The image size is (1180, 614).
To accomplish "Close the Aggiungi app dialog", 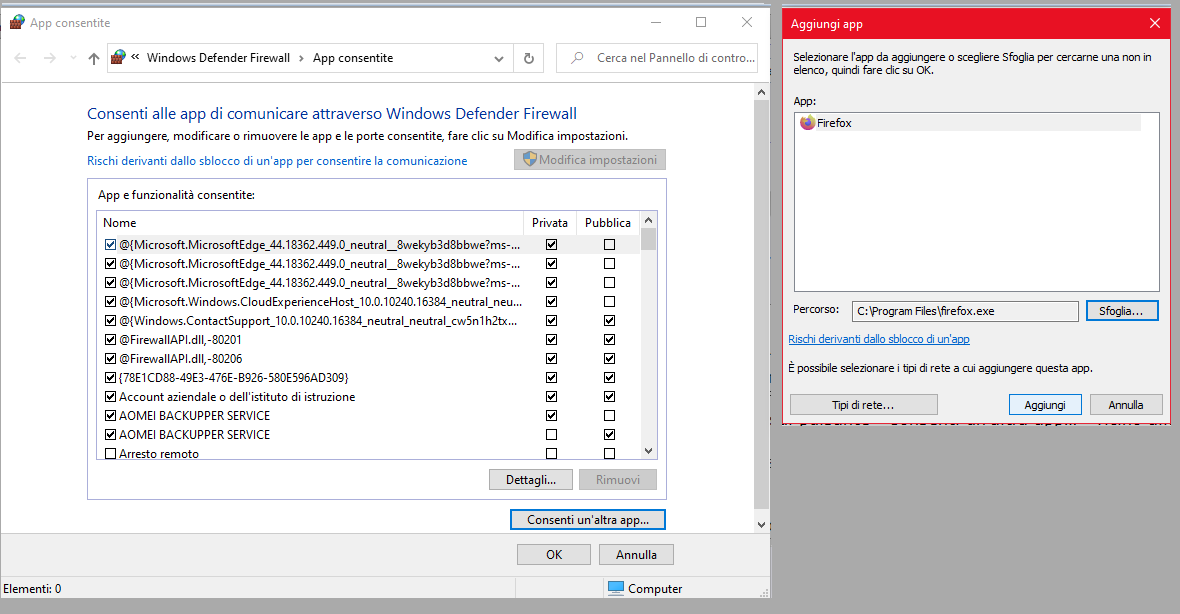I will point(1154,23).
